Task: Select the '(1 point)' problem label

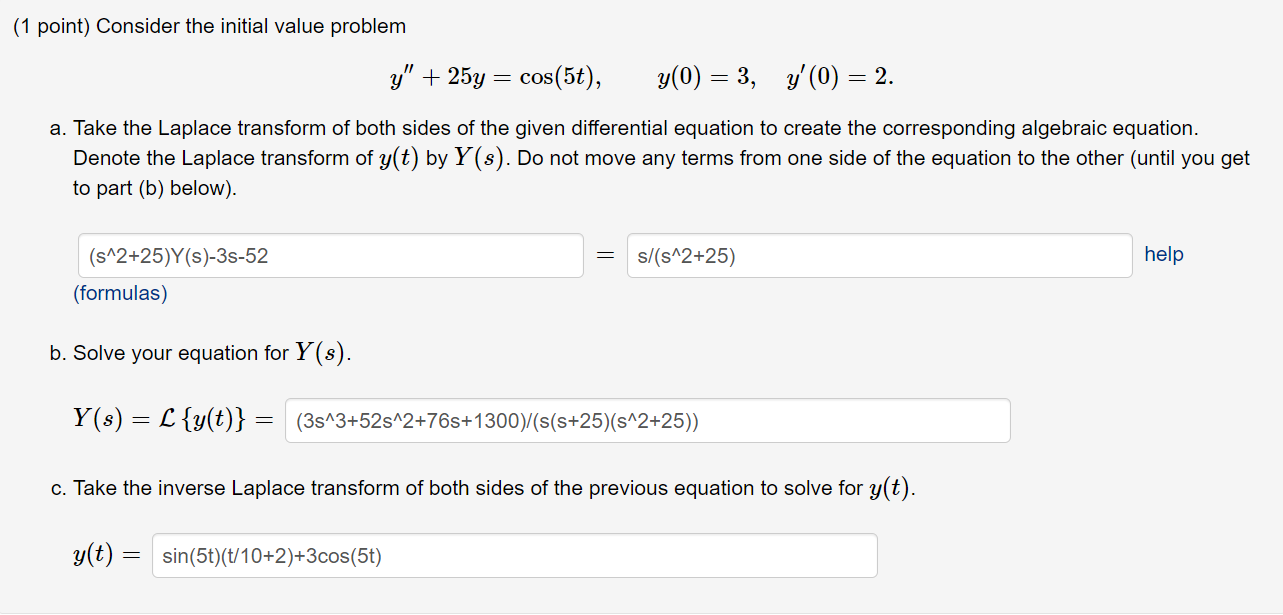Action: pyautogui.click(x=49, y=25)
